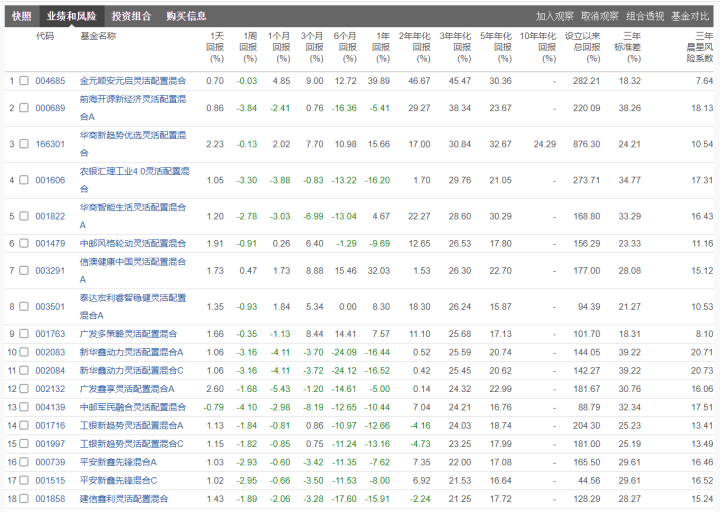Sort by 三年晨星风险系数 column header
This screenshot has width=720, height=512.
tap(700, 47)
